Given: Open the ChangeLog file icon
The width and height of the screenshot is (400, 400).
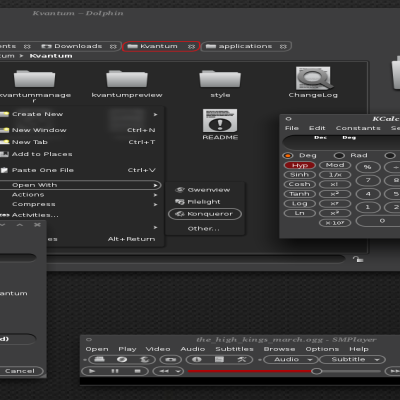Looking at the screenshot, I should click(x=313, y=78).
